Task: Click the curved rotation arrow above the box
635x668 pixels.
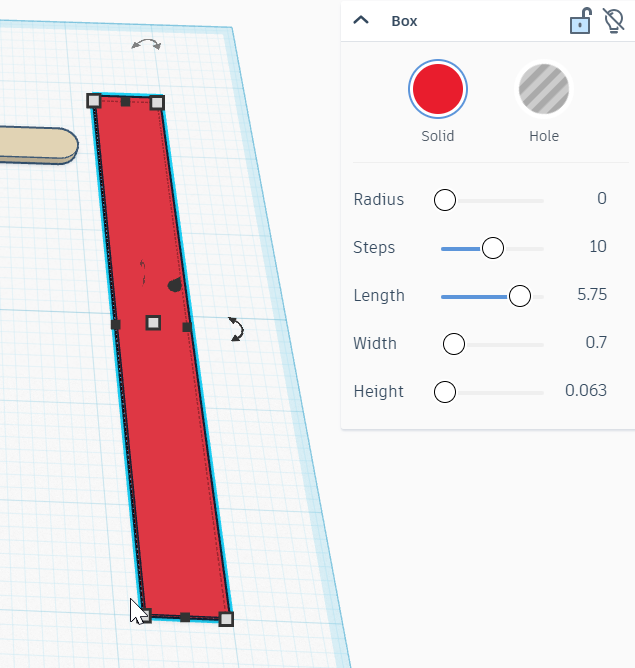Action: pos(146,45)
